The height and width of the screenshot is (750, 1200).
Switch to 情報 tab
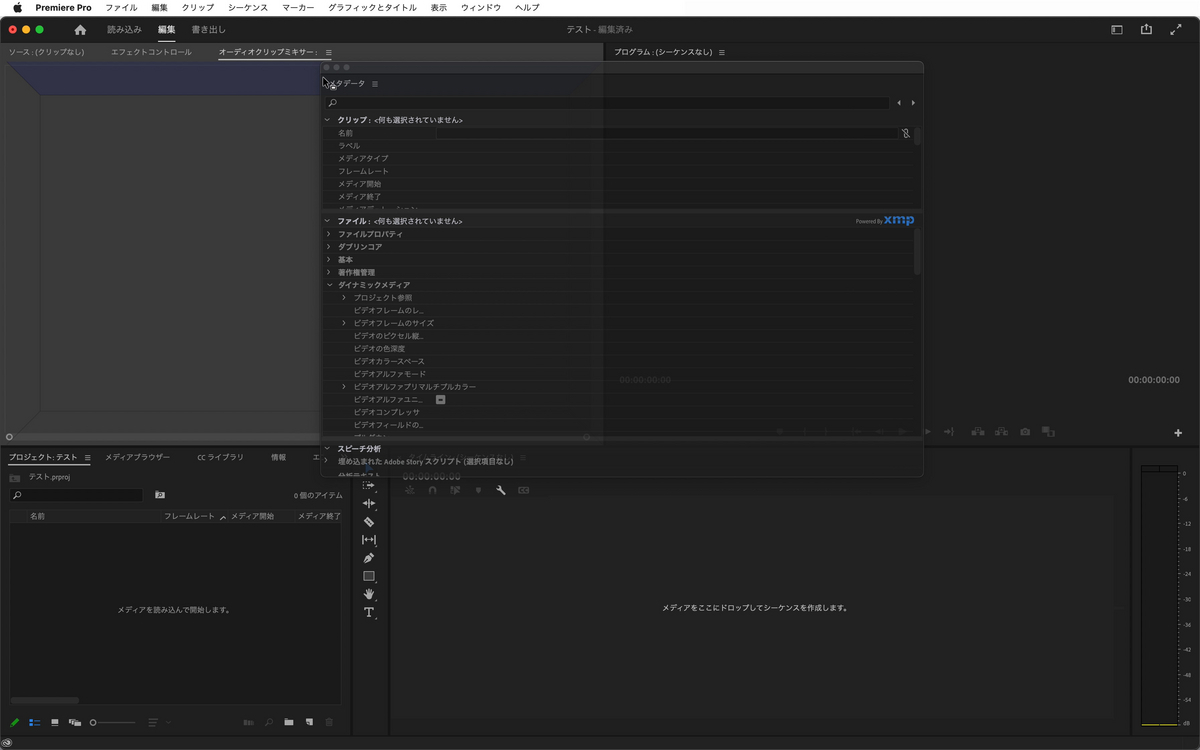(278, 457)
